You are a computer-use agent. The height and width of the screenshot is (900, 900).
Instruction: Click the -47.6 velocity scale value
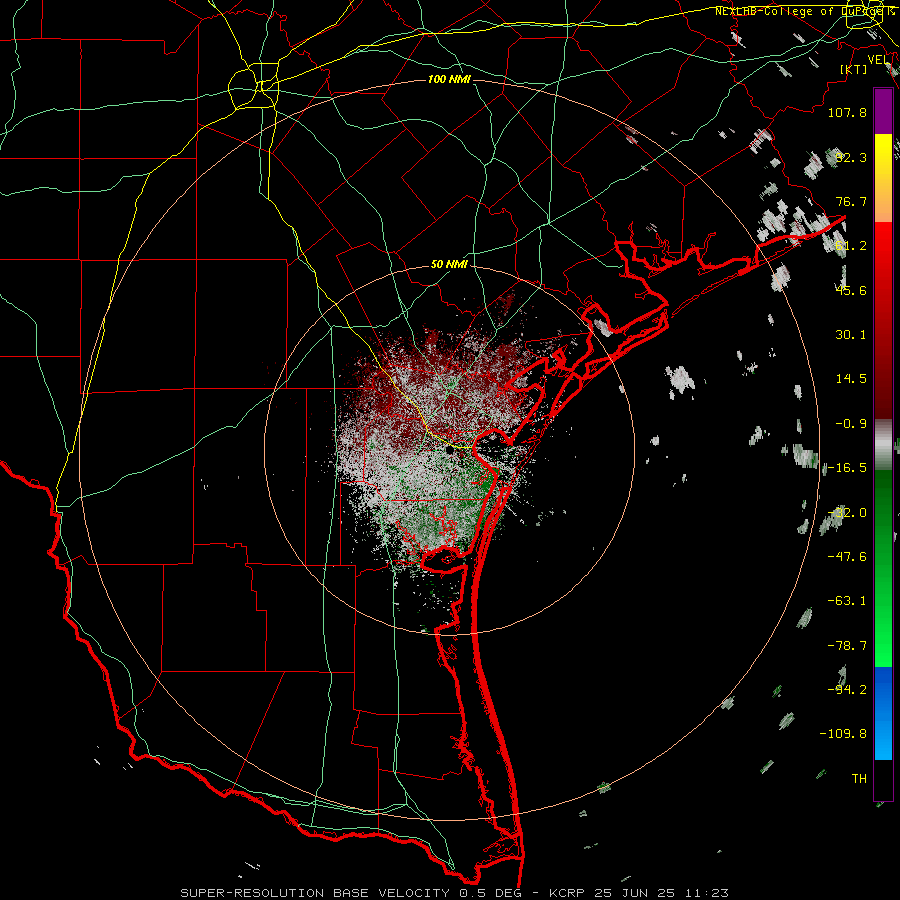847,557
